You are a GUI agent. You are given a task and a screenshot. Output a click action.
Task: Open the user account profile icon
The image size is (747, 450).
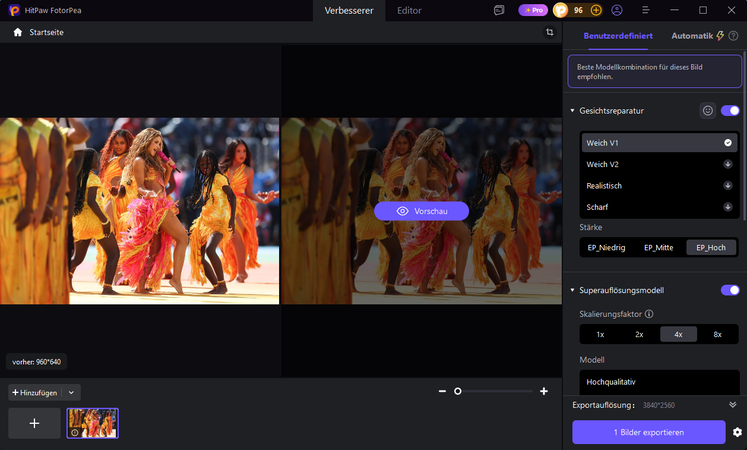pyautogui.click(x=617, y=10)
